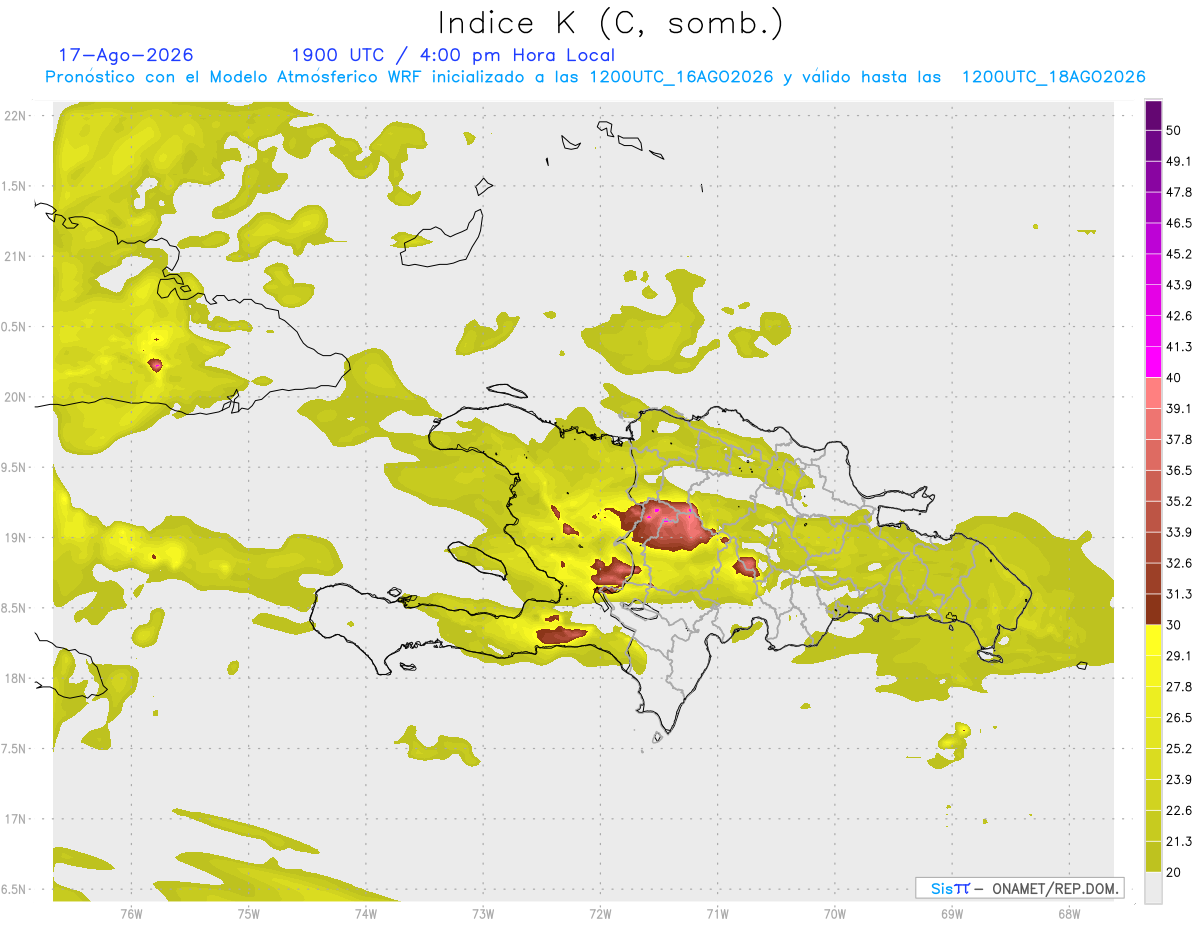1200x927 pixels.
Task: Click the colorbar value "43.9"
Action: (1180, 285)
